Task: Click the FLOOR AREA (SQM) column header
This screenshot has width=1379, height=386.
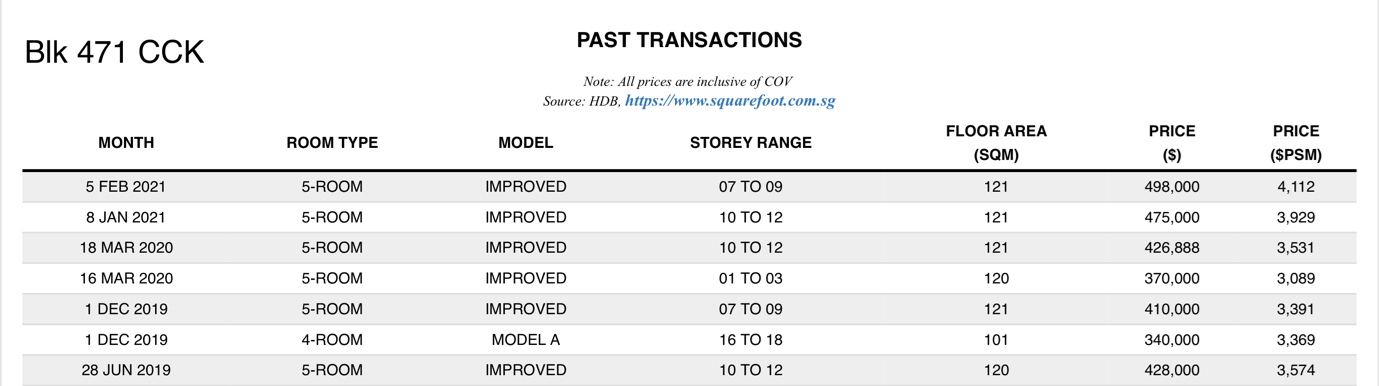Action: coord(996,143)
